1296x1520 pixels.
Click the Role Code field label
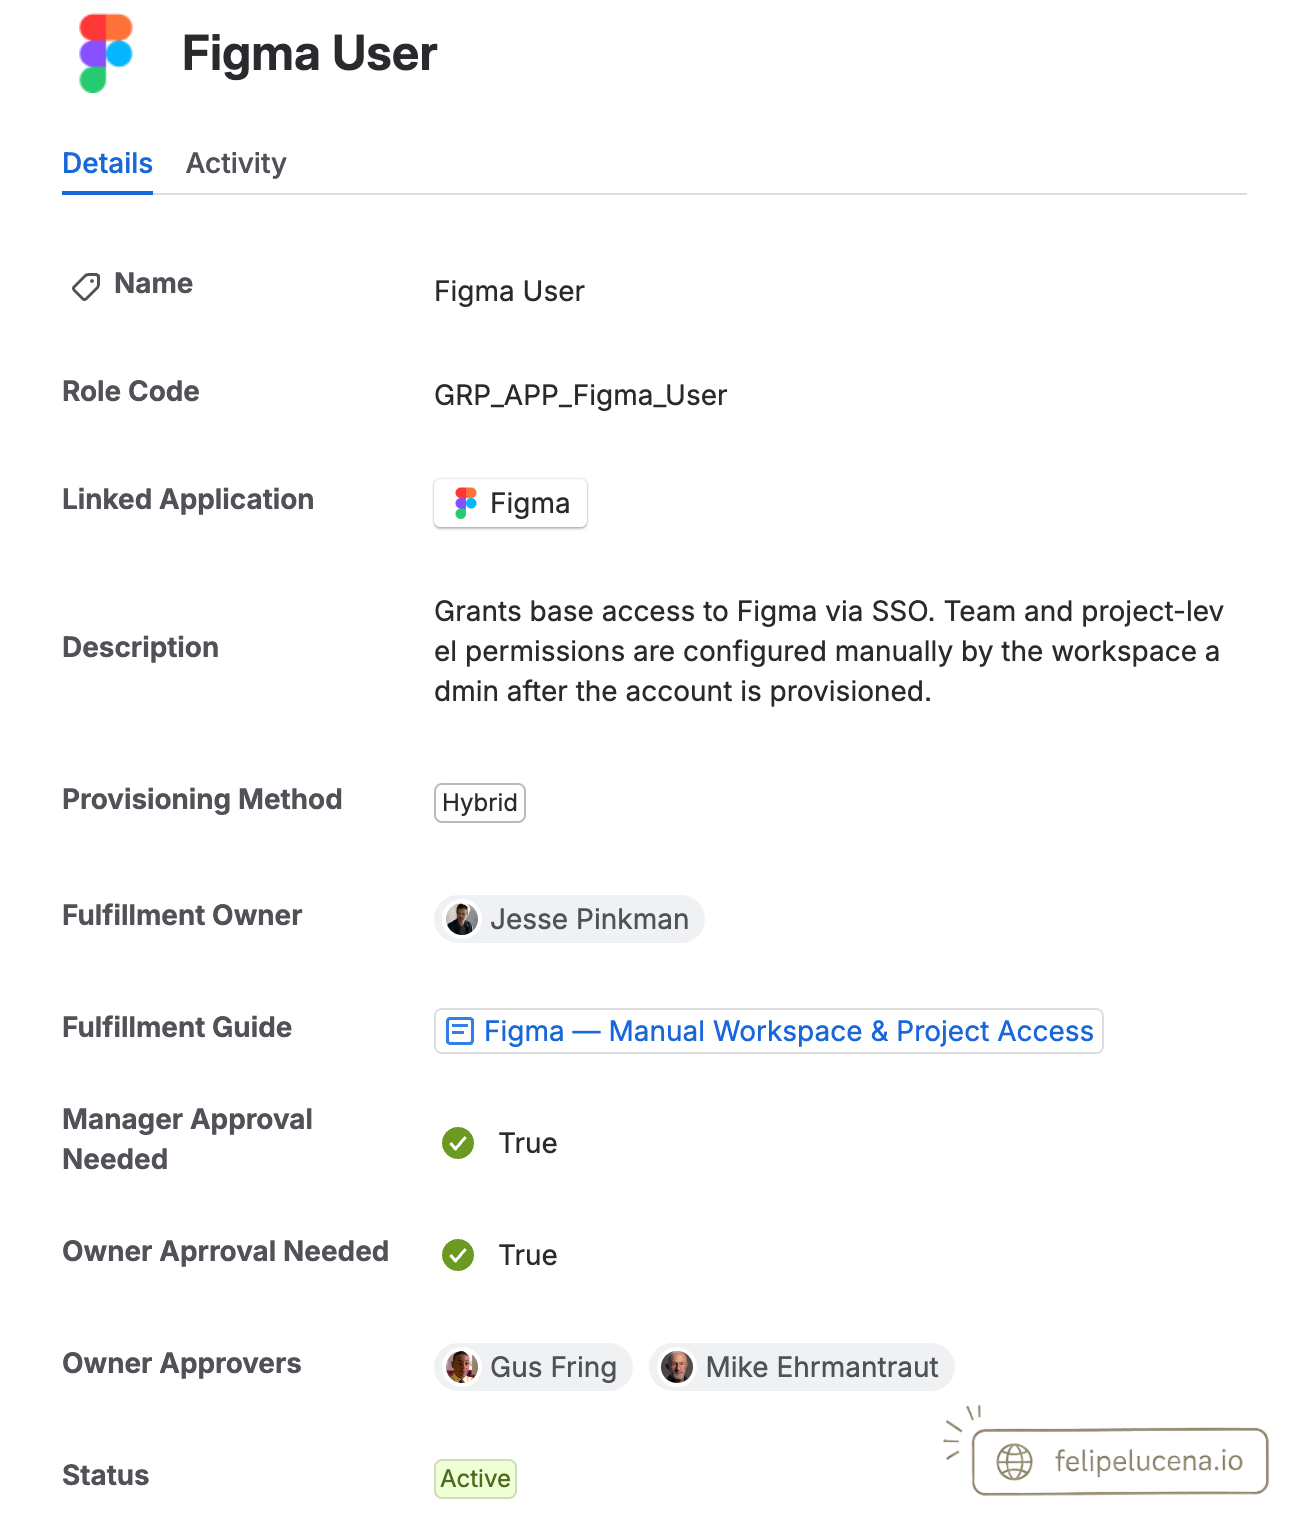(131, 391)
